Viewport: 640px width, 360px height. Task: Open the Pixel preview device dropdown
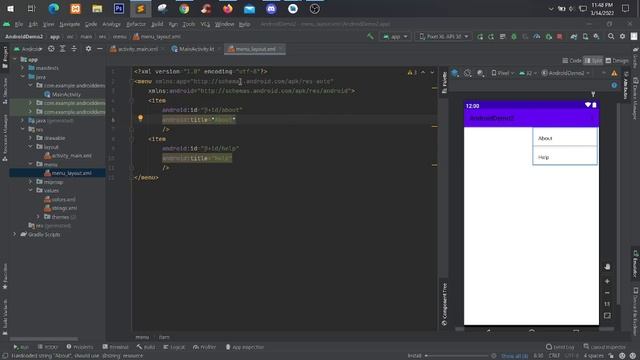(x=502, y=73)
